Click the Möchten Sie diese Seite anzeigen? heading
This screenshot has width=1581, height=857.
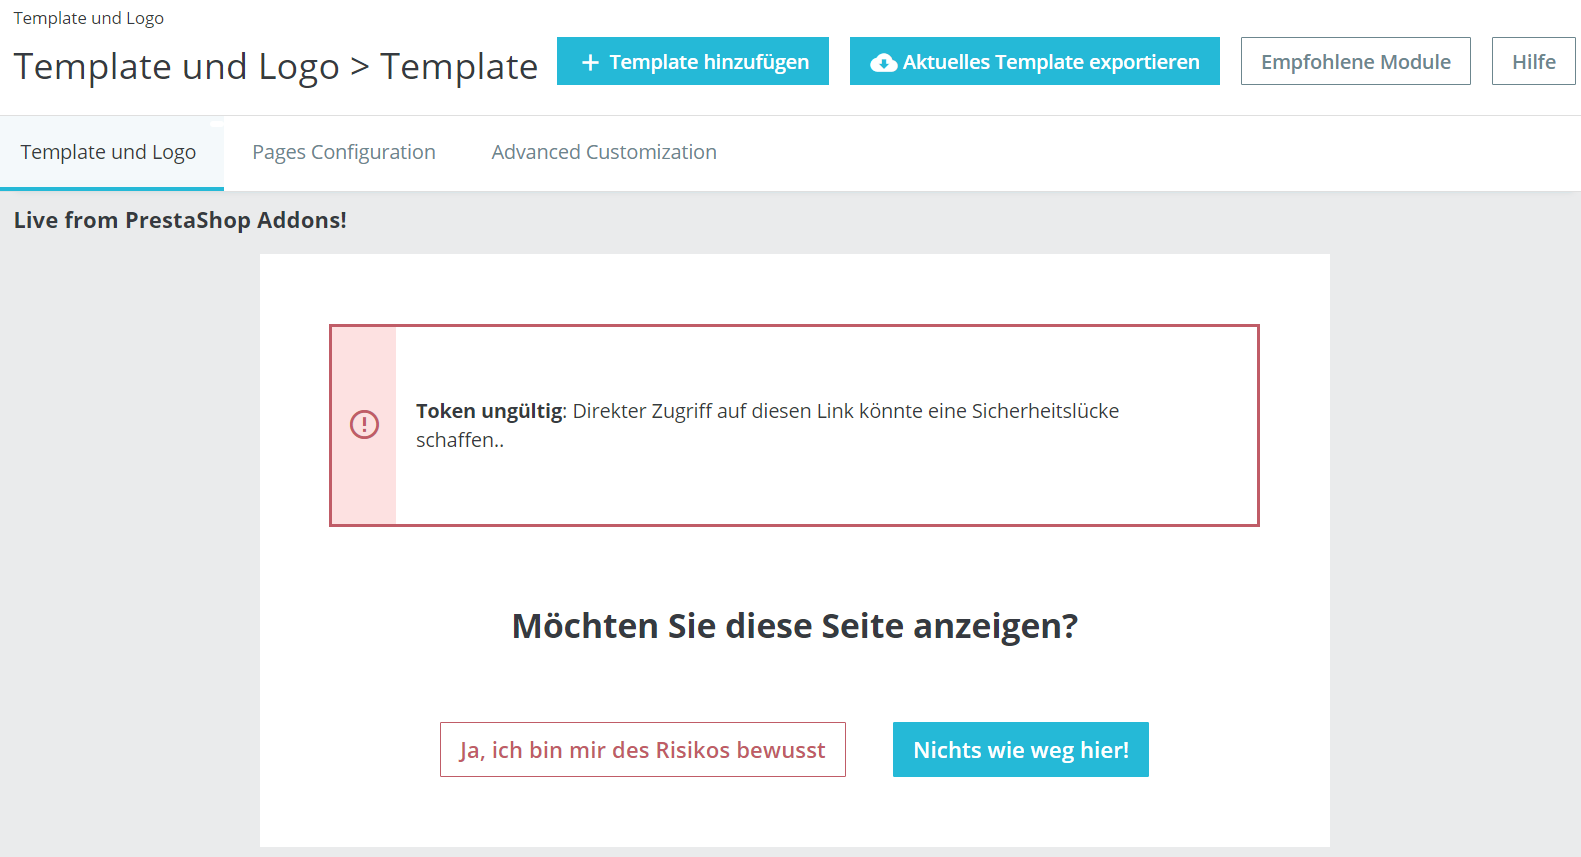[x=795, y=626]
